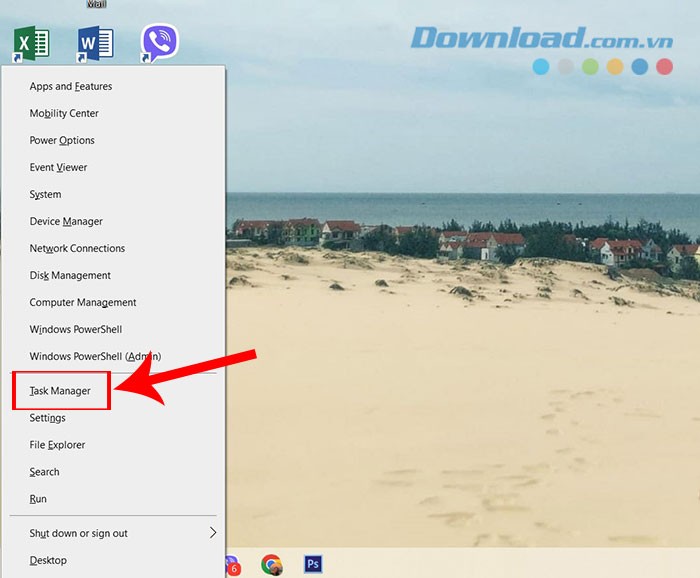Image resolution: width=700 pixels, height=578 pixels.
Task: Select Network Connections
Action: (77, 249)
